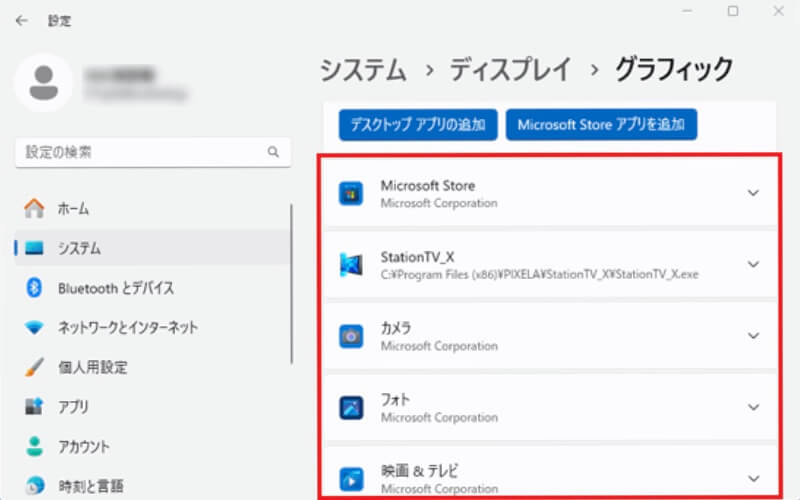Expand the Microsoft Store entry chevron
800x500 pixels.
click(x=753, y=193)
